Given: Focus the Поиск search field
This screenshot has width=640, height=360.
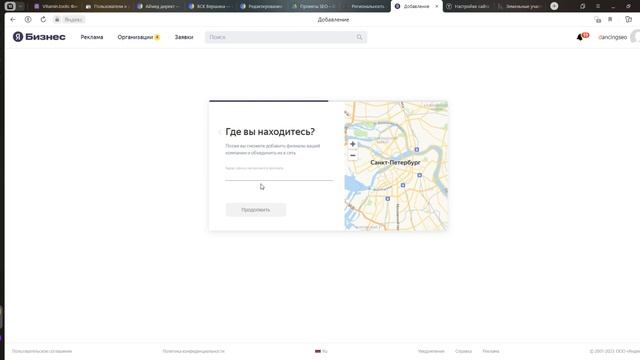Looking at the screenshot, I should pyautogui.click(x=286, y=37).
